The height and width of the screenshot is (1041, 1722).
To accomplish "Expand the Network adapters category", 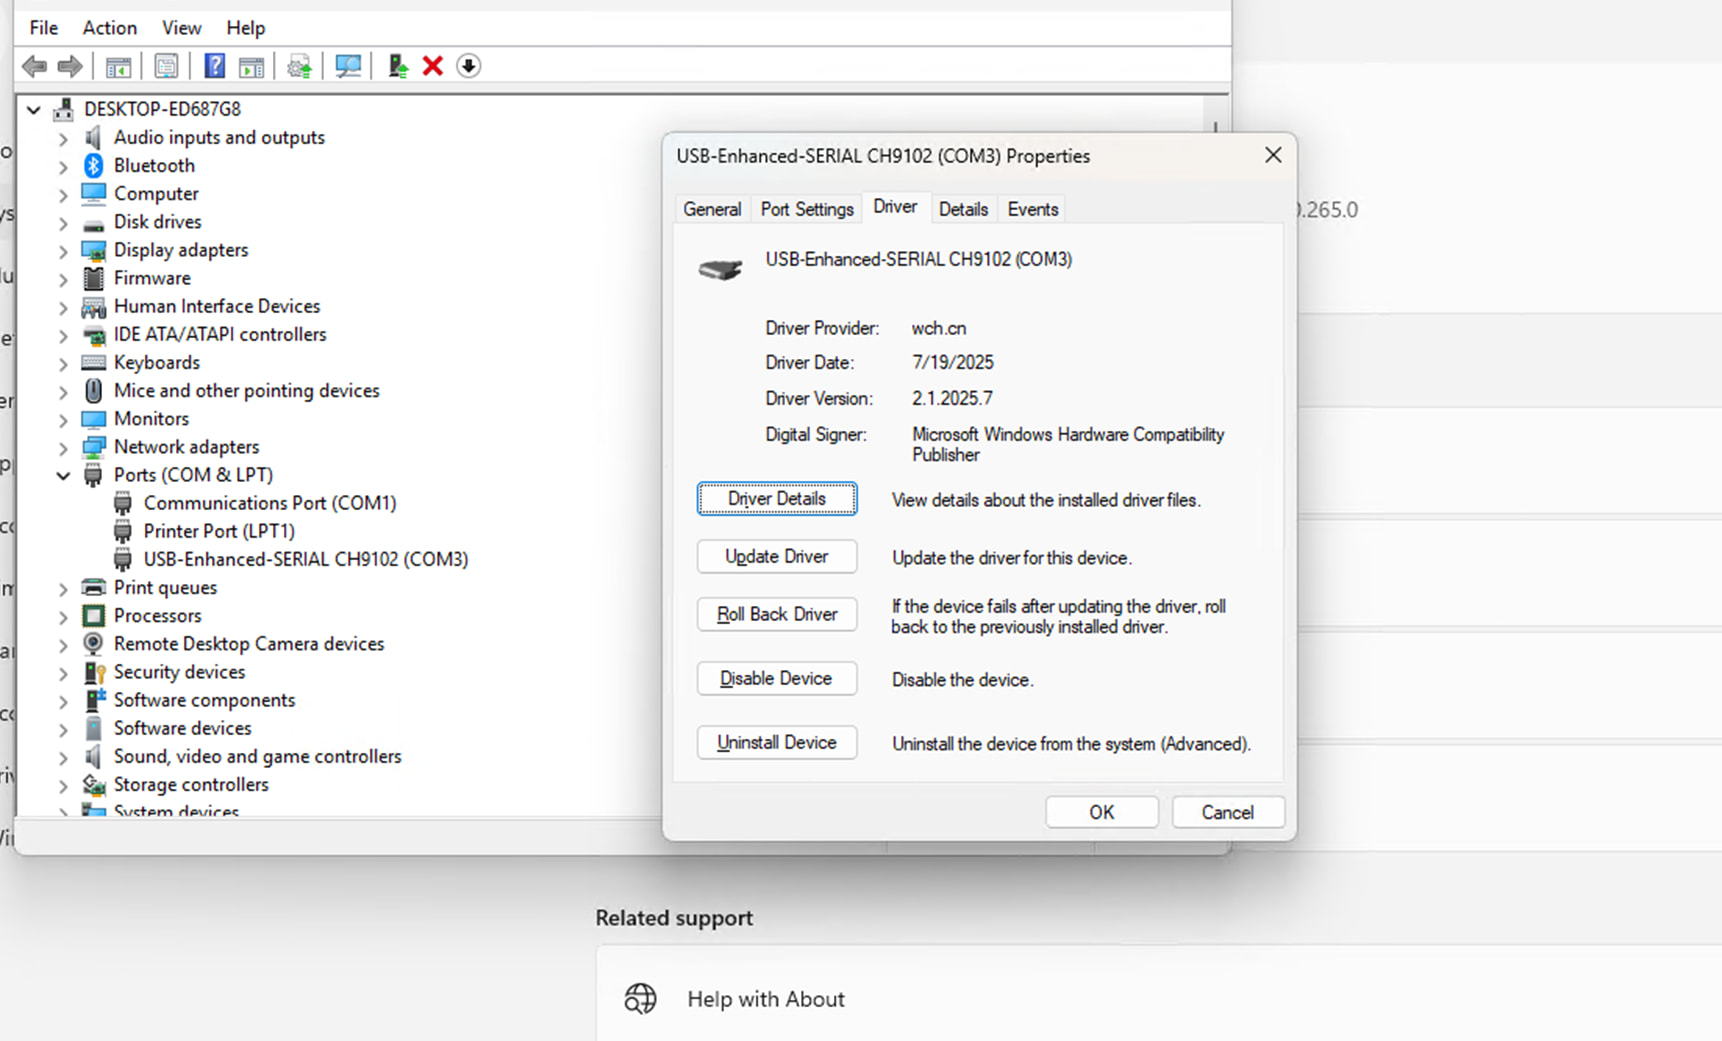I will click(x=63, y=448).
